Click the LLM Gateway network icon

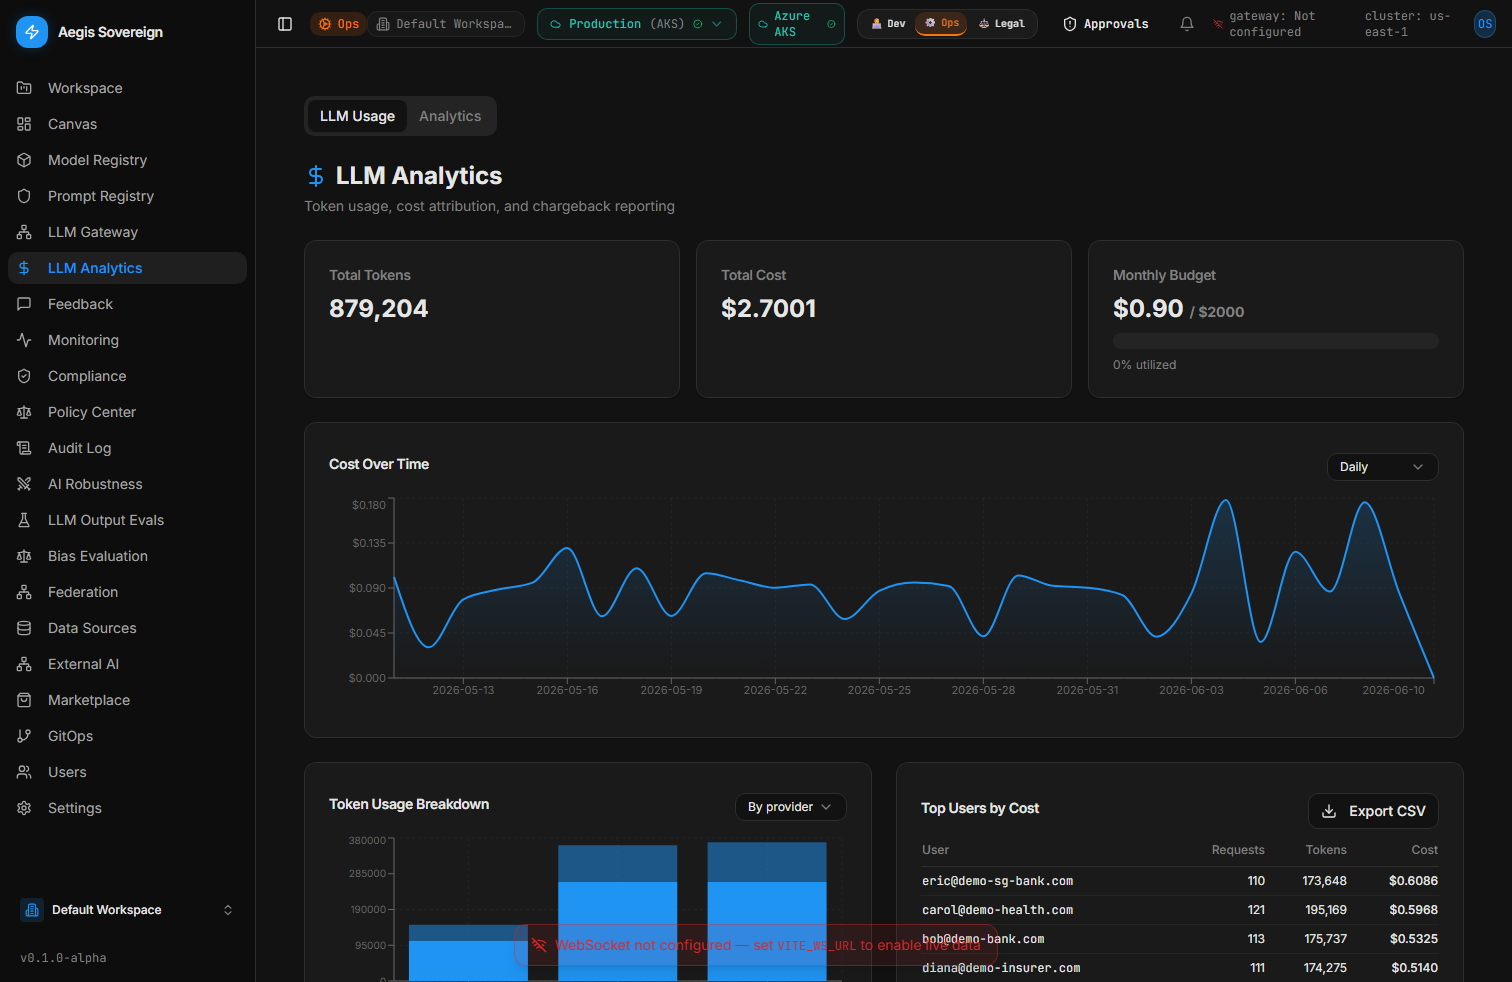(24, 232)
